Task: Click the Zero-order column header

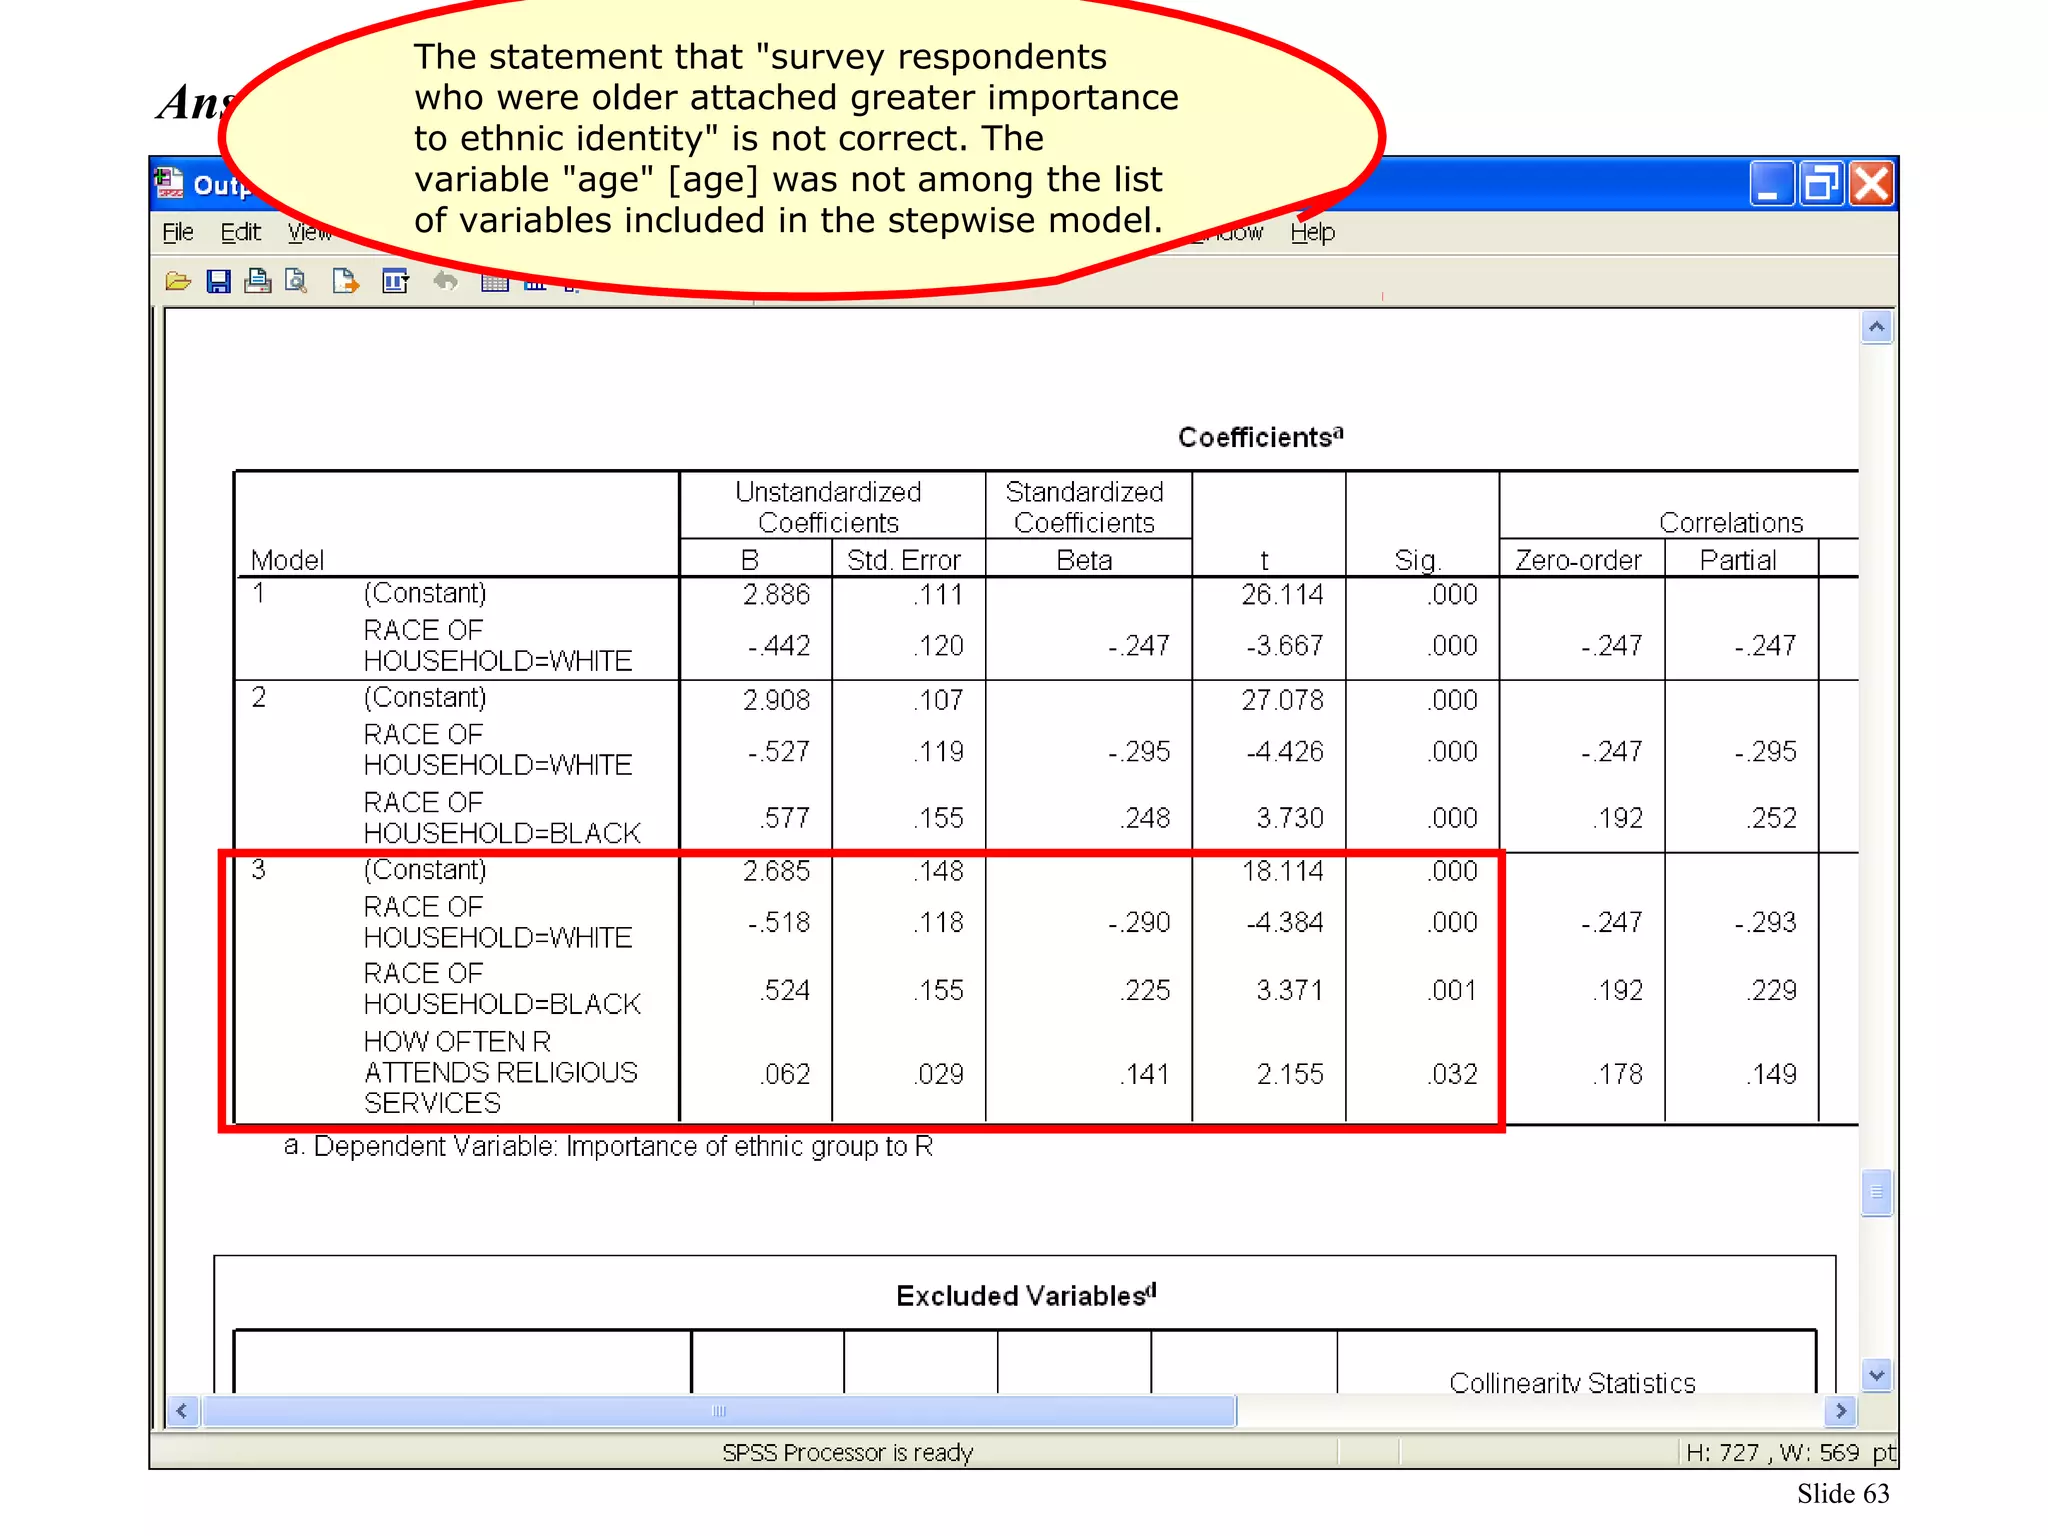Action: point(1578,560)
